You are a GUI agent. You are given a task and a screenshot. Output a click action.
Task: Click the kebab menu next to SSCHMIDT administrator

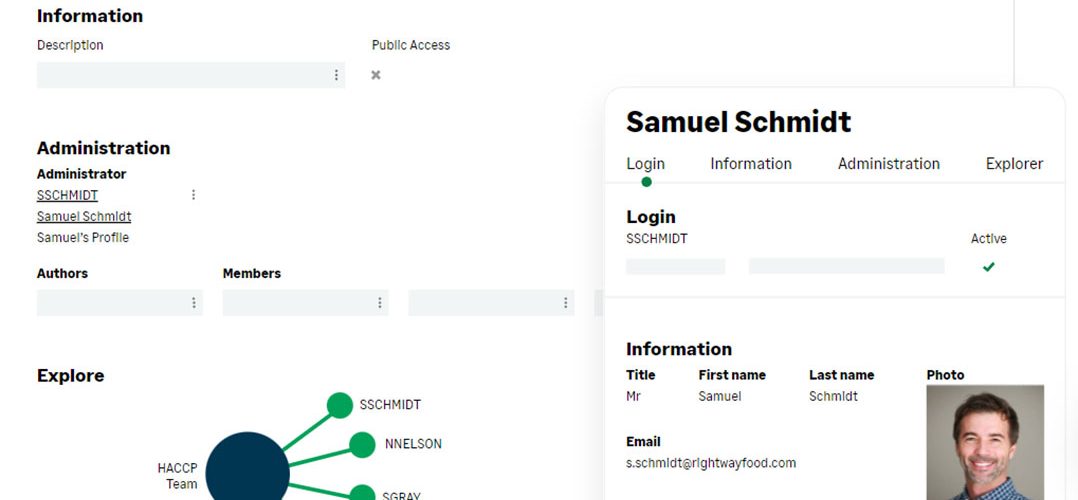tap(193, 195)
